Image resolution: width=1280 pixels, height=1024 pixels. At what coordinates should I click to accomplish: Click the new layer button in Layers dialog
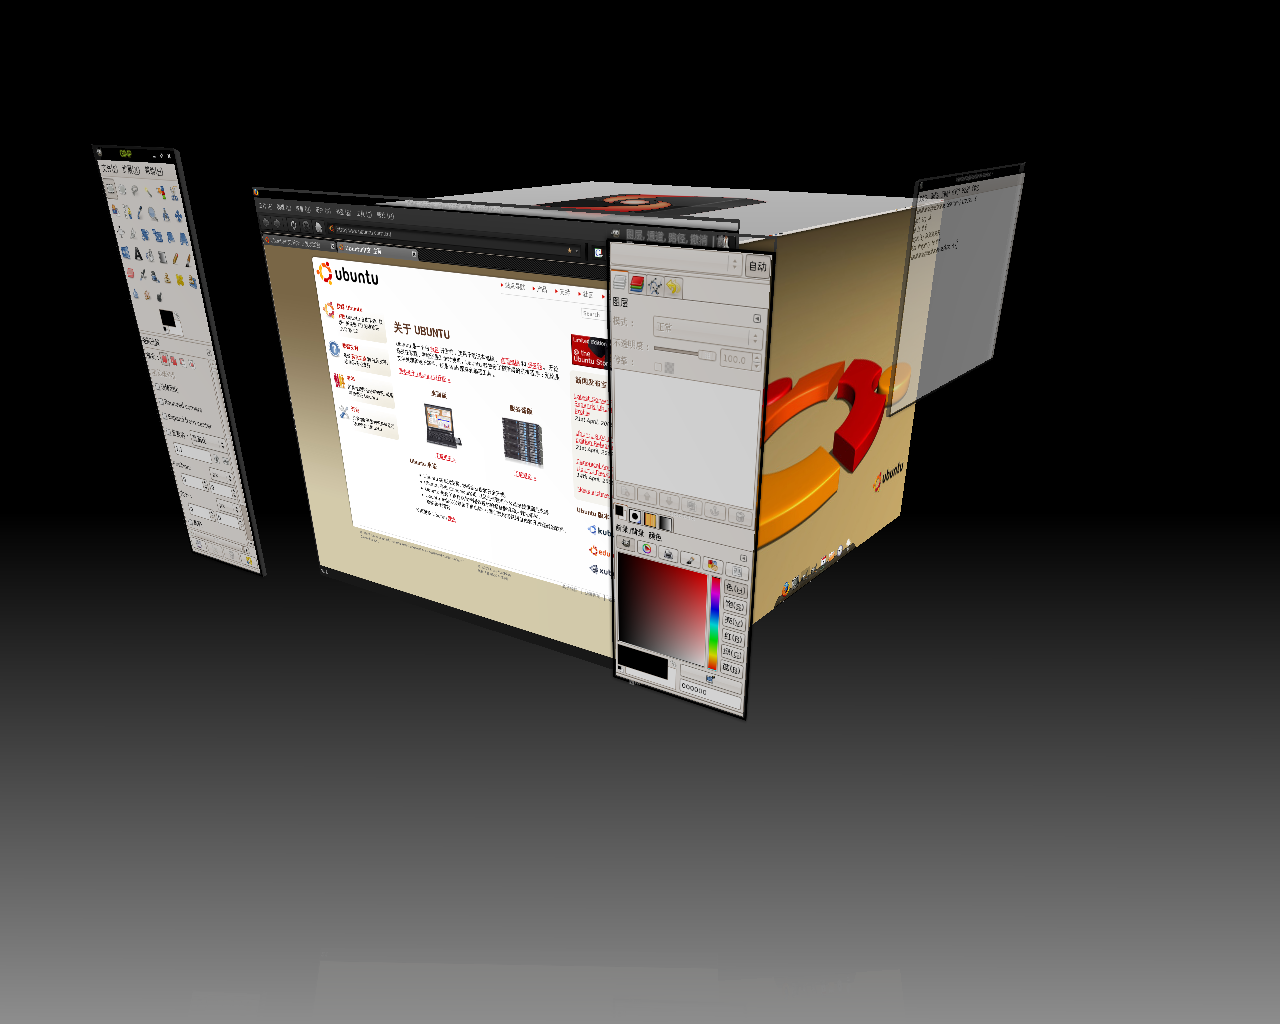click(x=625, y=491)
